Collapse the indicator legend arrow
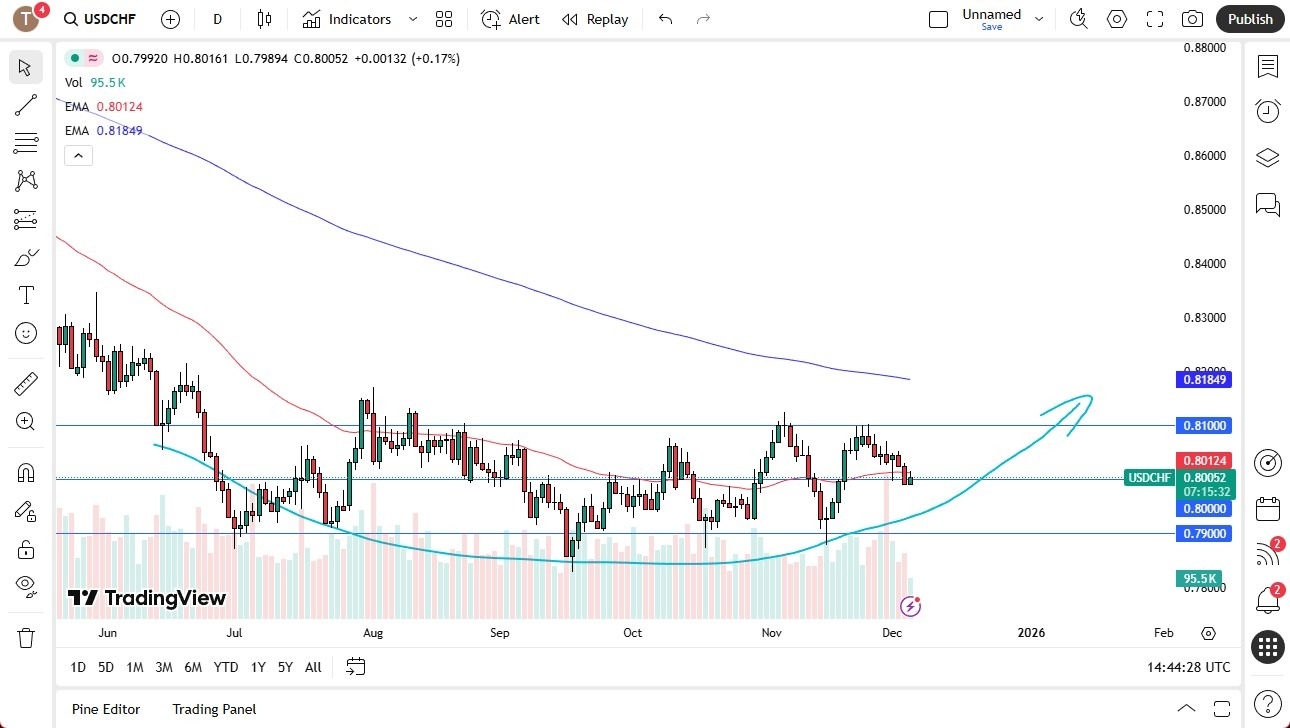 (x=78, y=155)
